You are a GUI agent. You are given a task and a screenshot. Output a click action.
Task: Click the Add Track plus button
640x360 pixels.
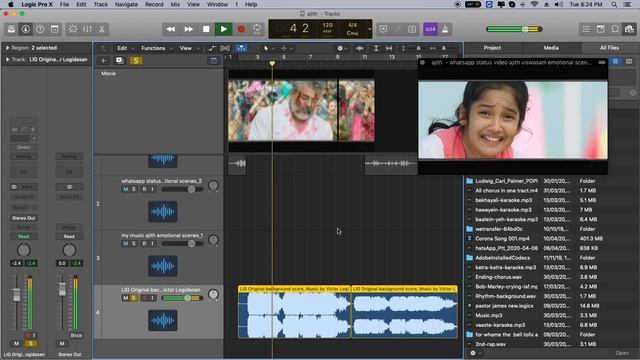click(103, 60)
